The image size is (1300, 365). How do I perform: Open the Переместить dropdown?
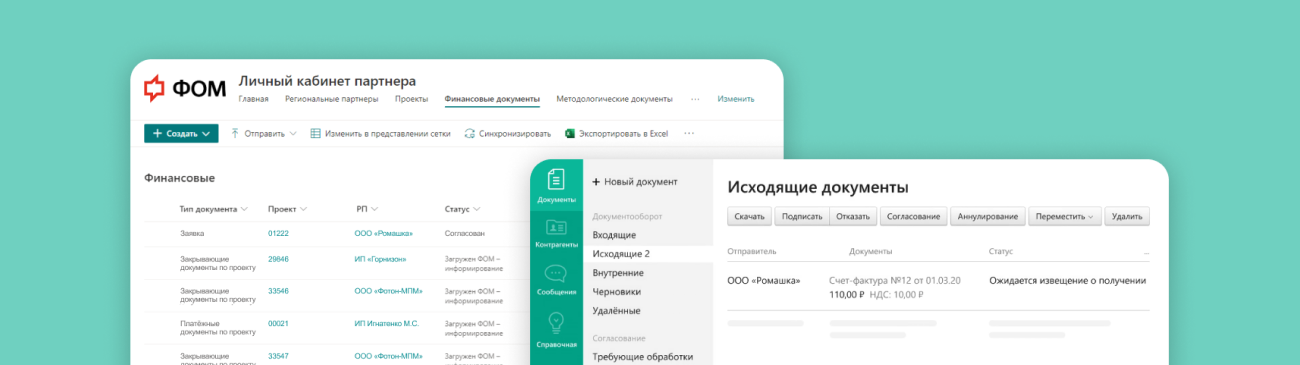tap(1064, 216)
